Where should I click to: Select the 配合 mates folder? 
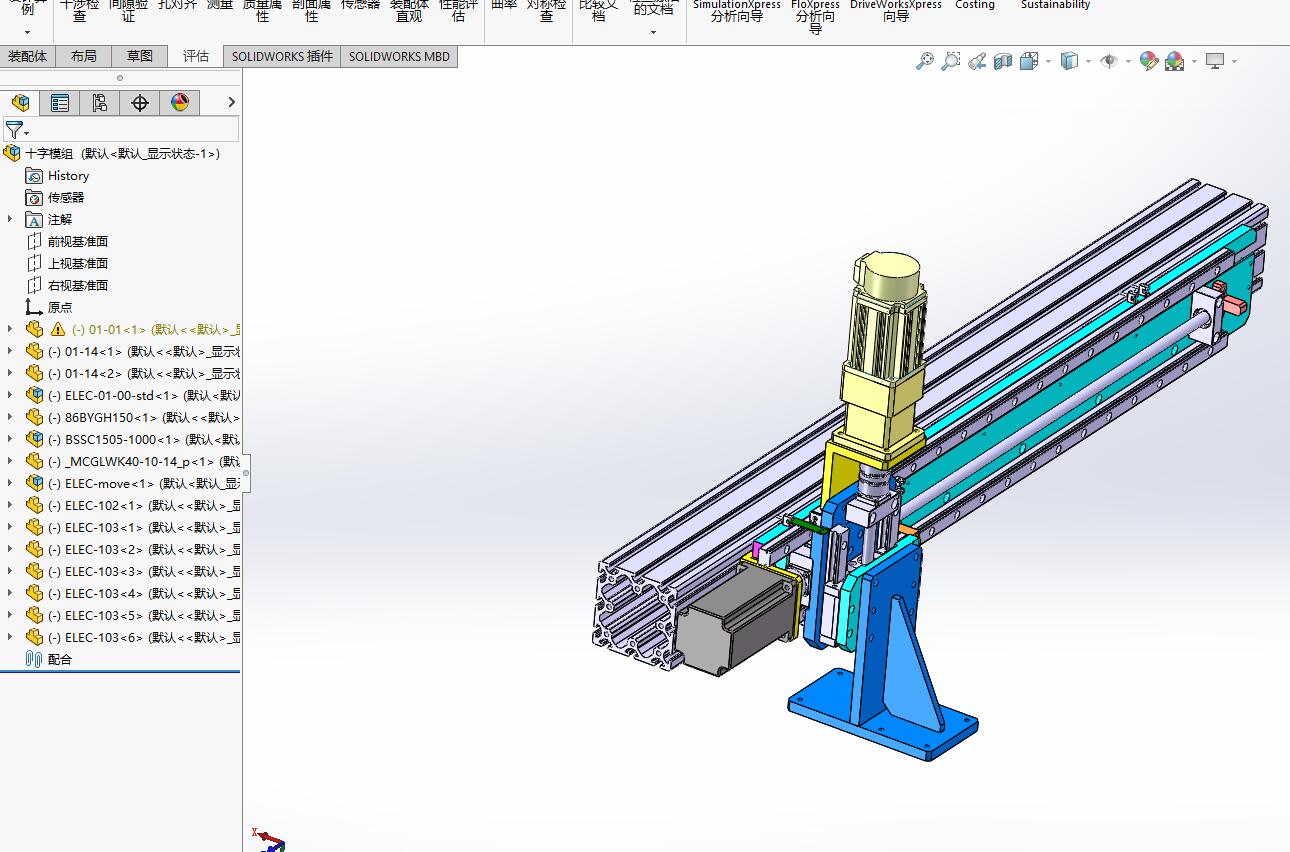coord(60,659)
